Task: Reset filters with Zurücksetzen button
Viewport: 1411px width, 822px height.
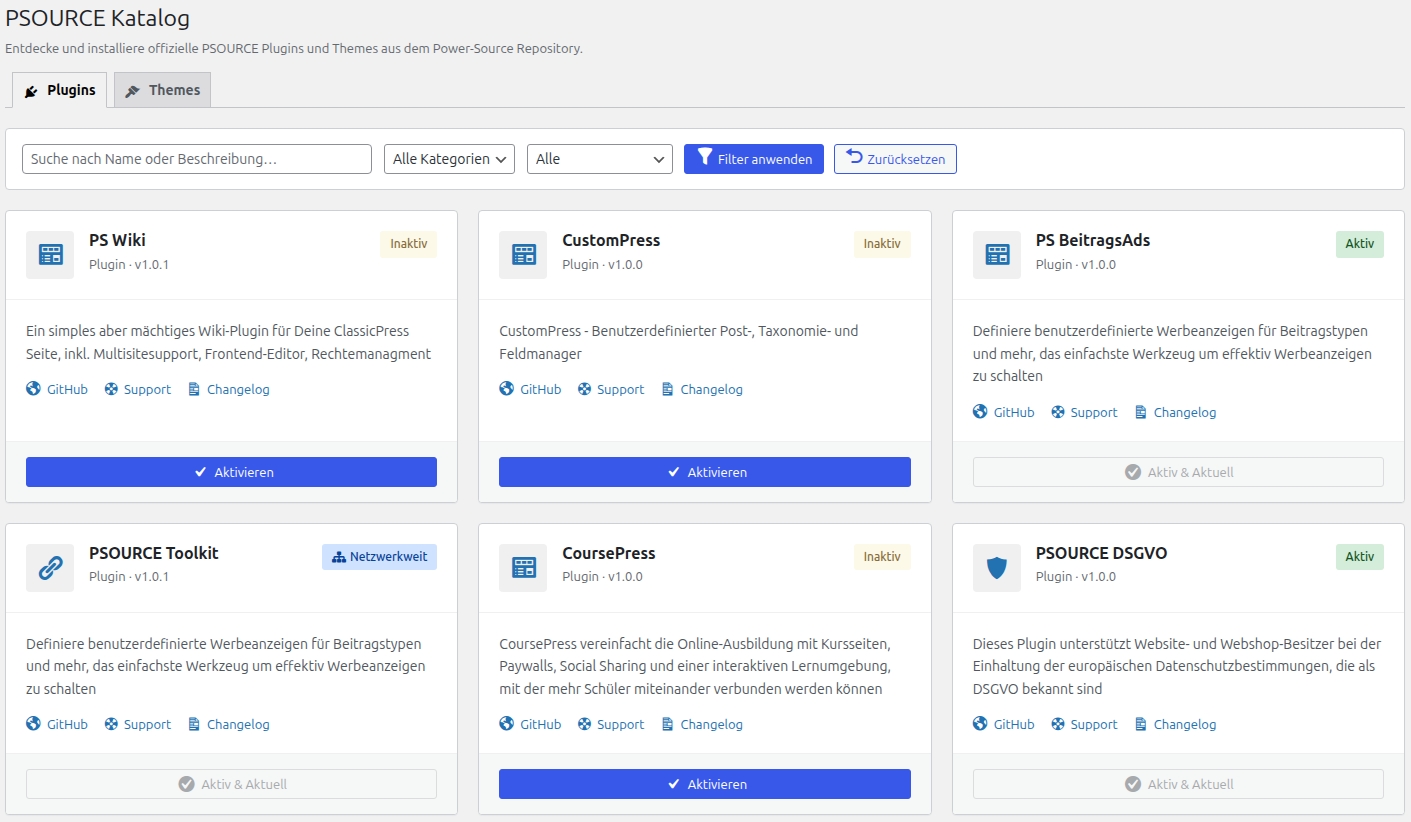Action: click(895, 159)
